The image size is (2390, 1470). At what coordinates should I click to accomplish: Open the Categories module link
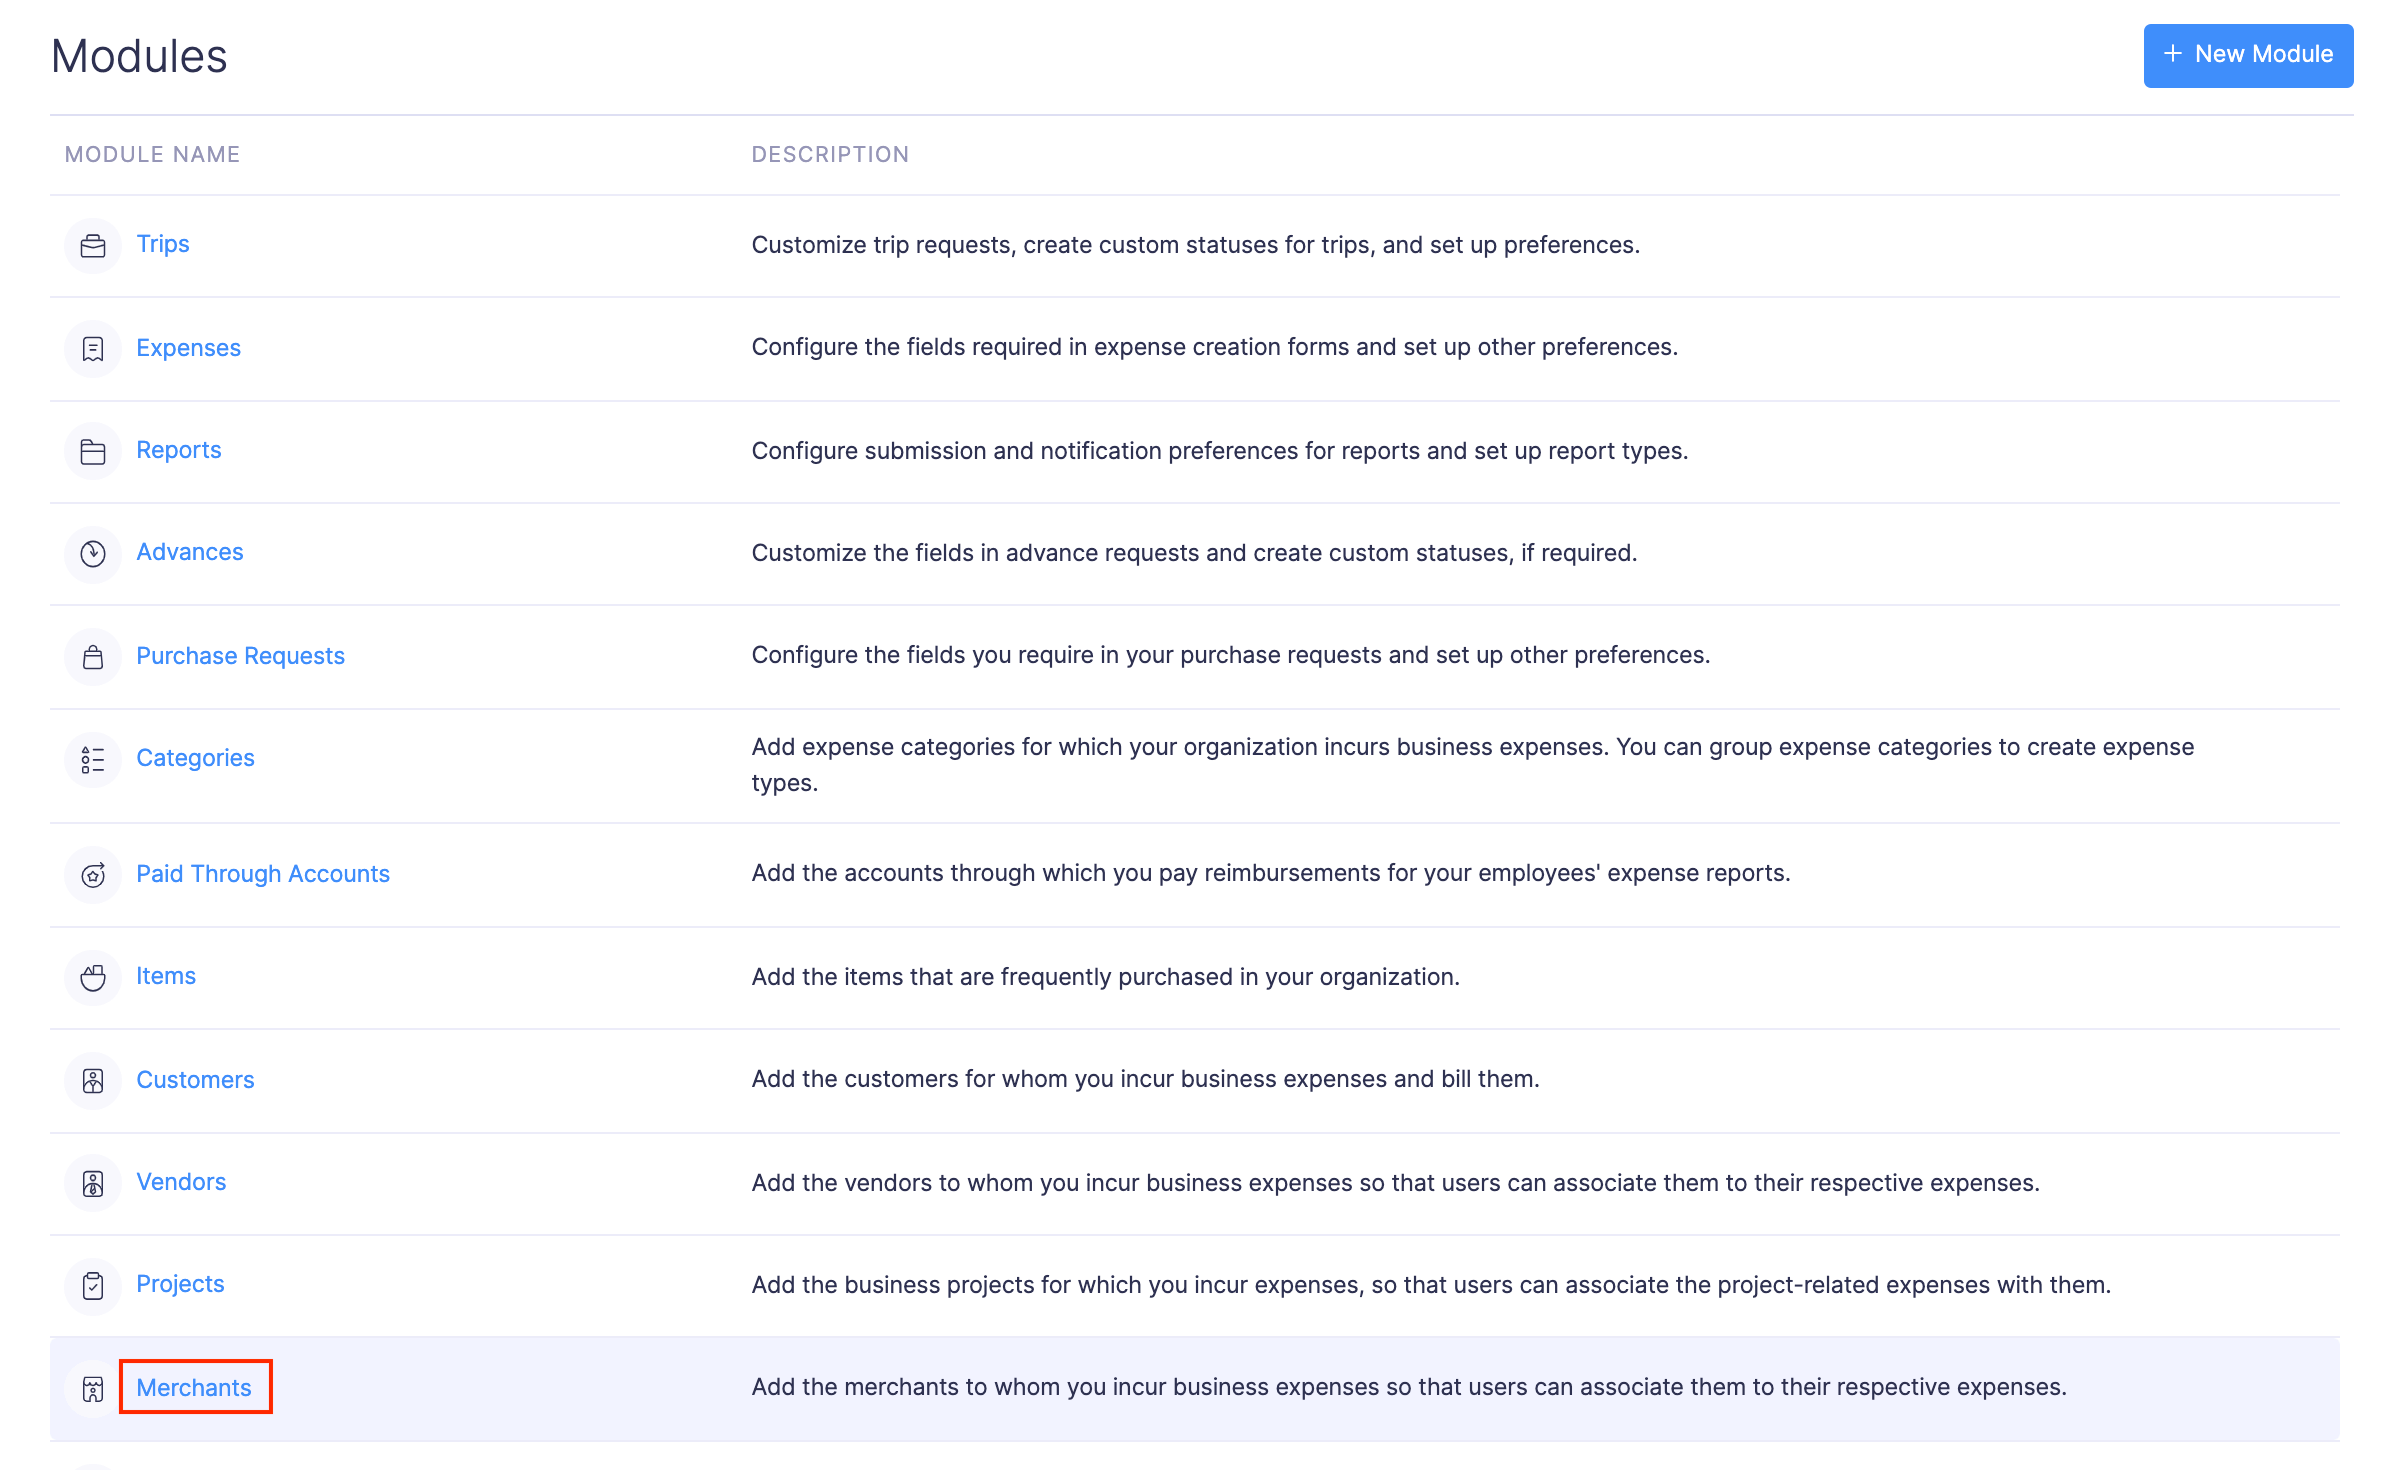tap(195, 758)
